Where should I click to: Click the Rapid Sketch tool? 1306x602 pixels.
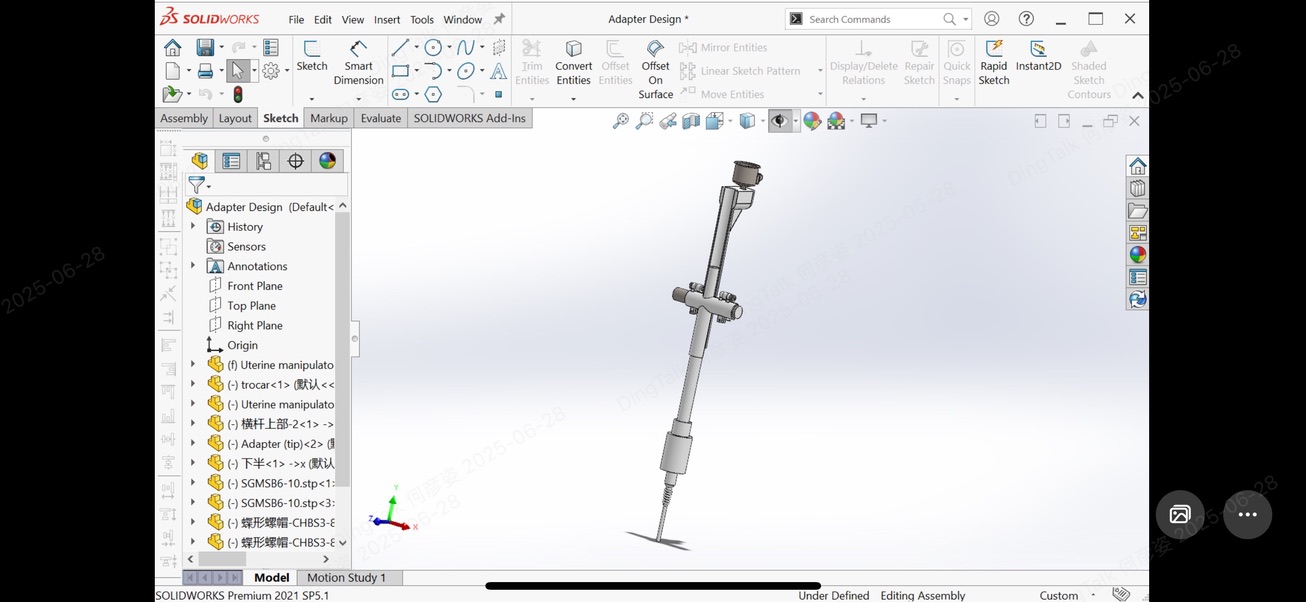click(994, 62)
